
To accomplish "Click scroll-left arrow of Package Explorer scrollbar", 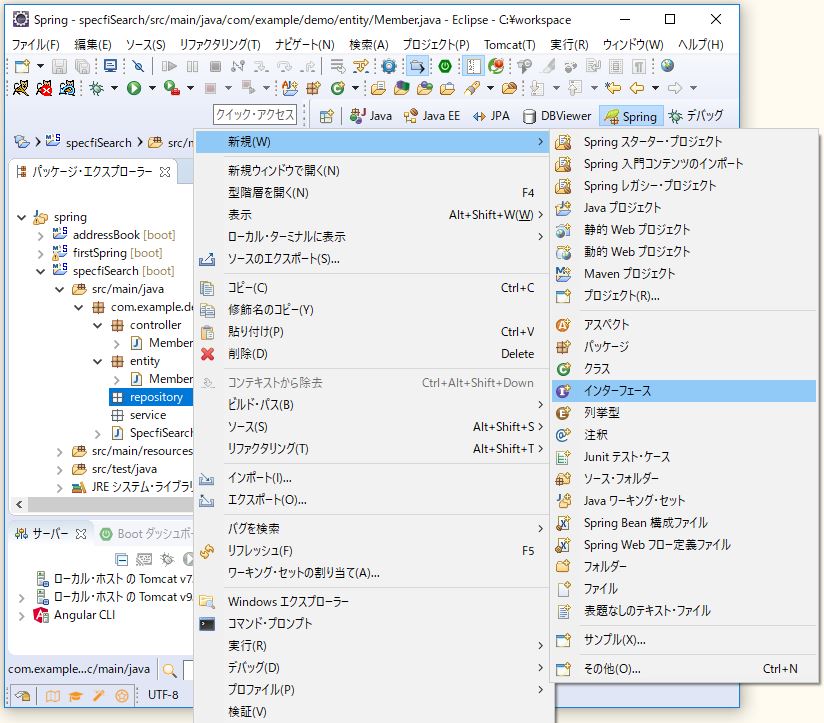I will (19, 504).
